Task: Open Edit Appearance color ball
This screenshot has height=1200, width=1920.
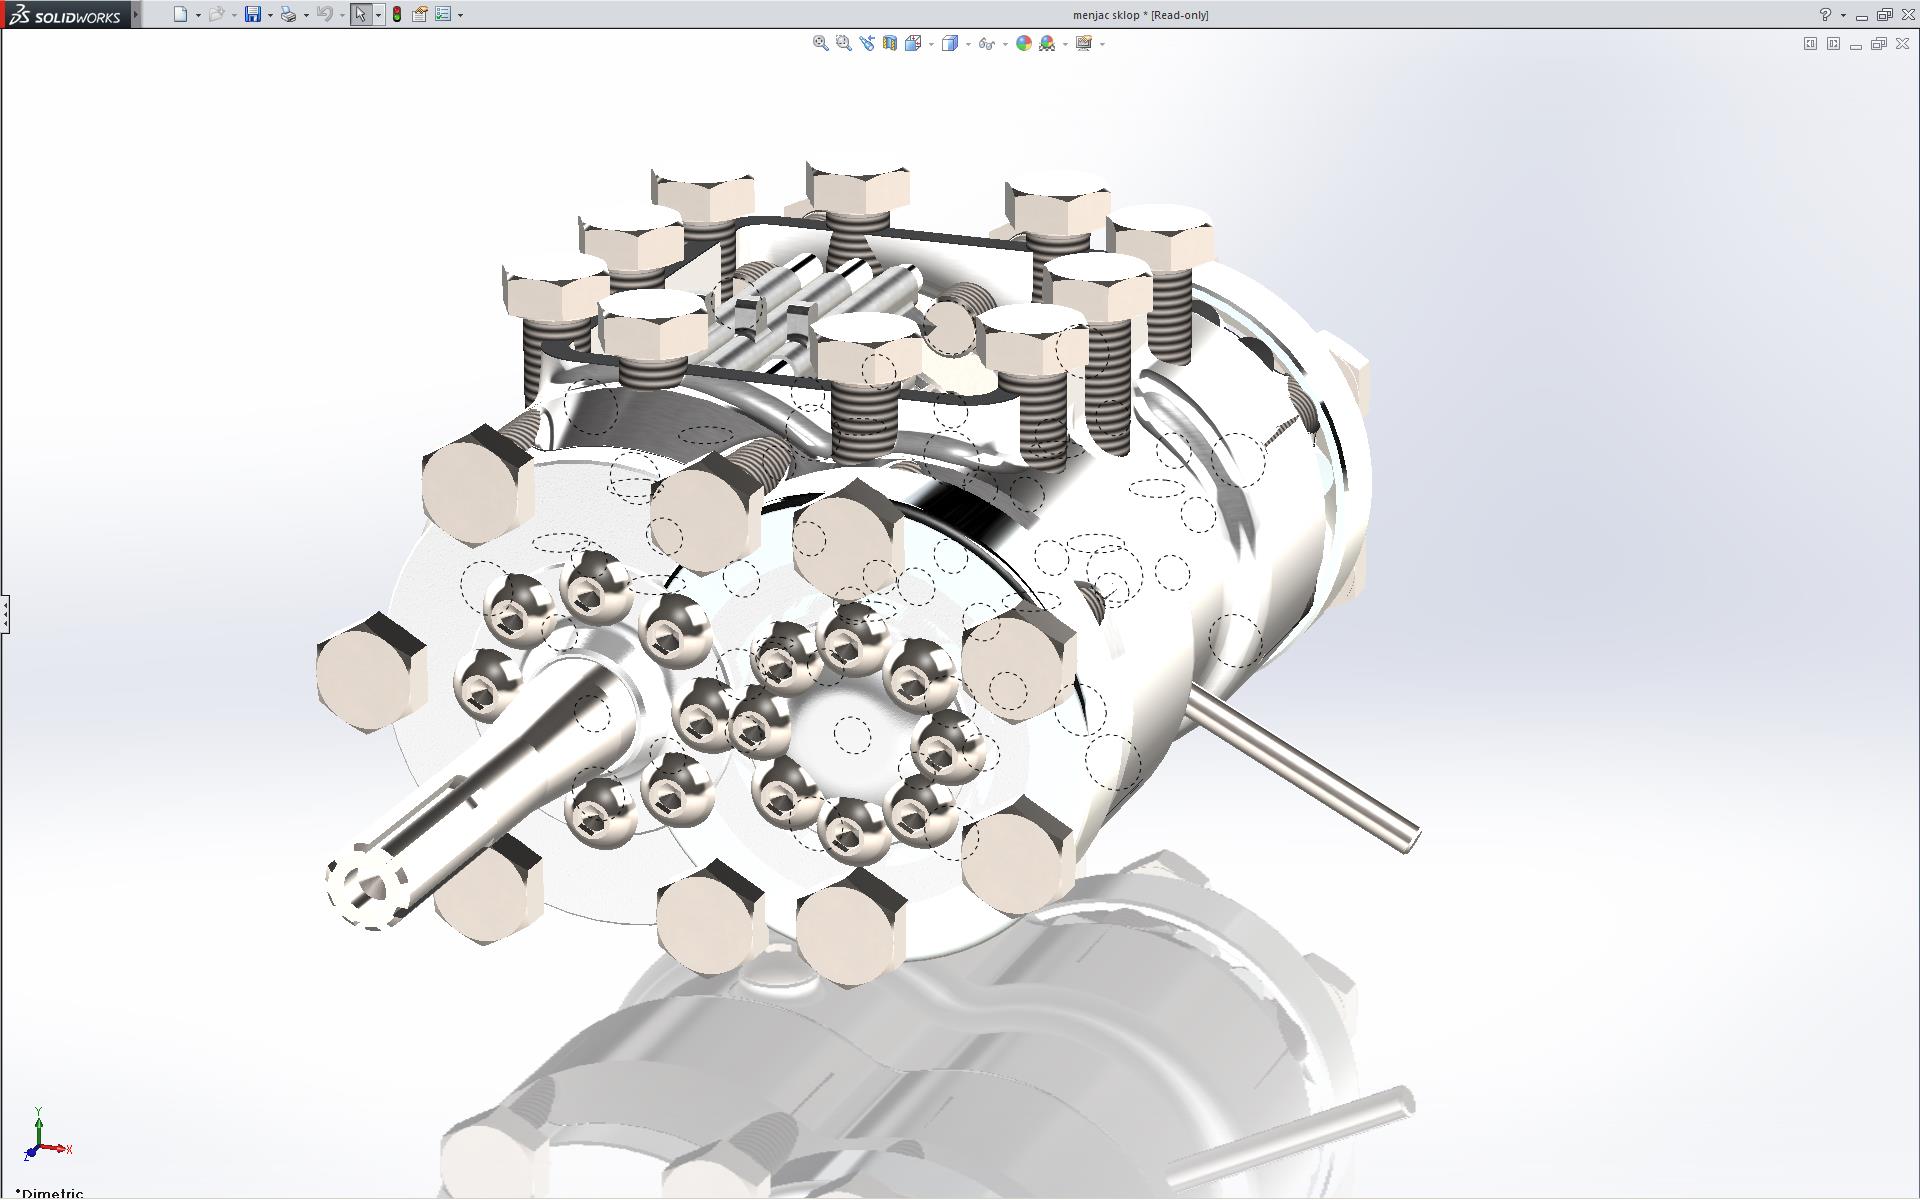Action: click(1023, 43)
